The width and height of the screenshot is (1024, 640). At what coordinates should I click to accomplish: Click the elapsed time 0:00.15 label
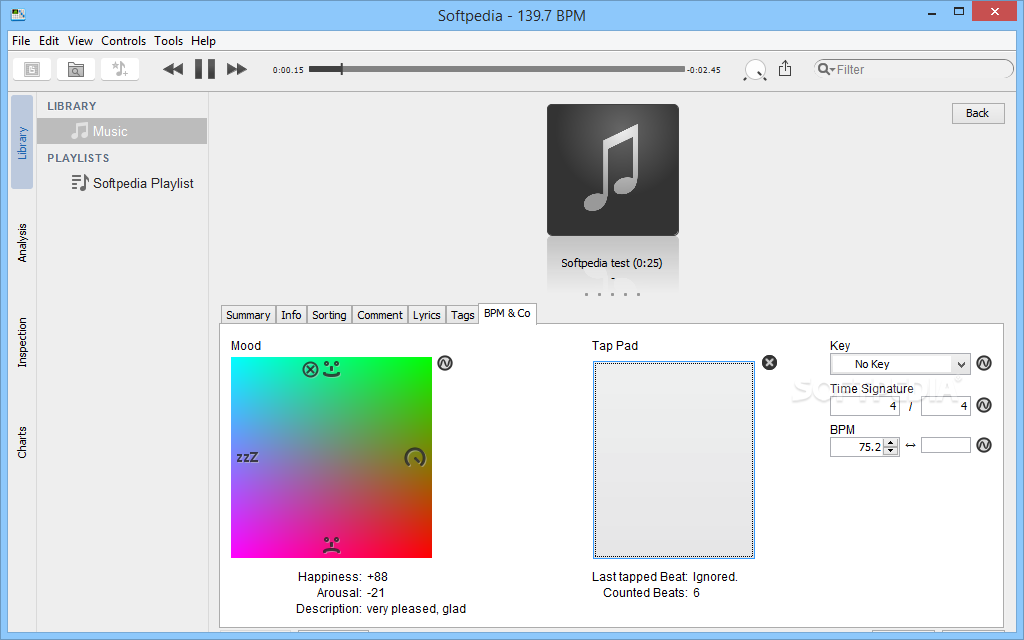[x=288, y=70]
